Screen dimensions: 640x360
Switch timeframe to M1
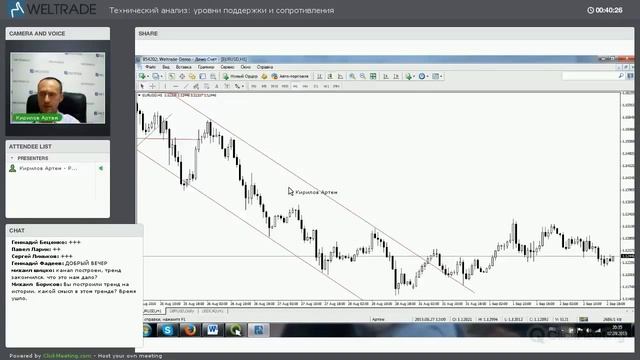[x=253, y=86]
